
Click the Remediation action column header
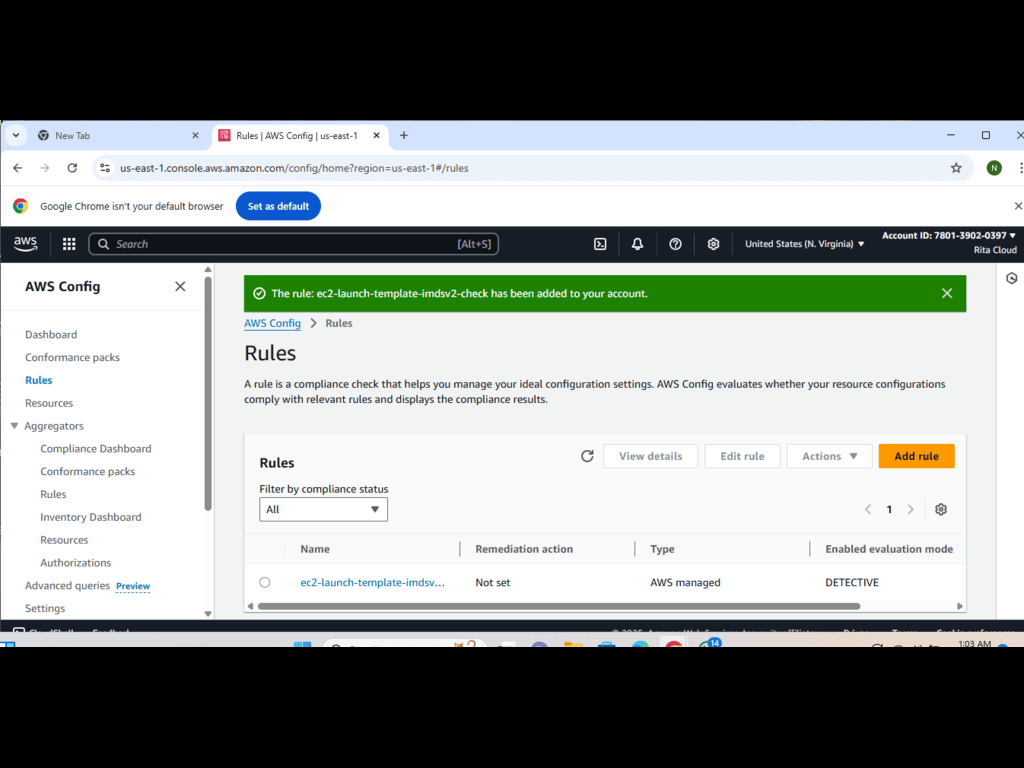pyautogui.click(x=524, y=549)
